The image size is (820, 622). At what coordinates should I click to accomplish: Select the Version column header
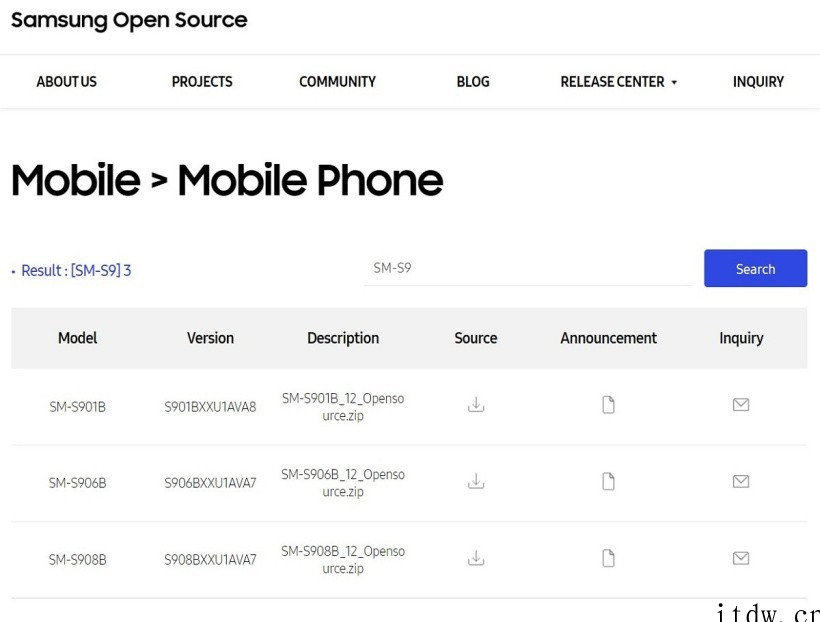click(x=210, y=338)
